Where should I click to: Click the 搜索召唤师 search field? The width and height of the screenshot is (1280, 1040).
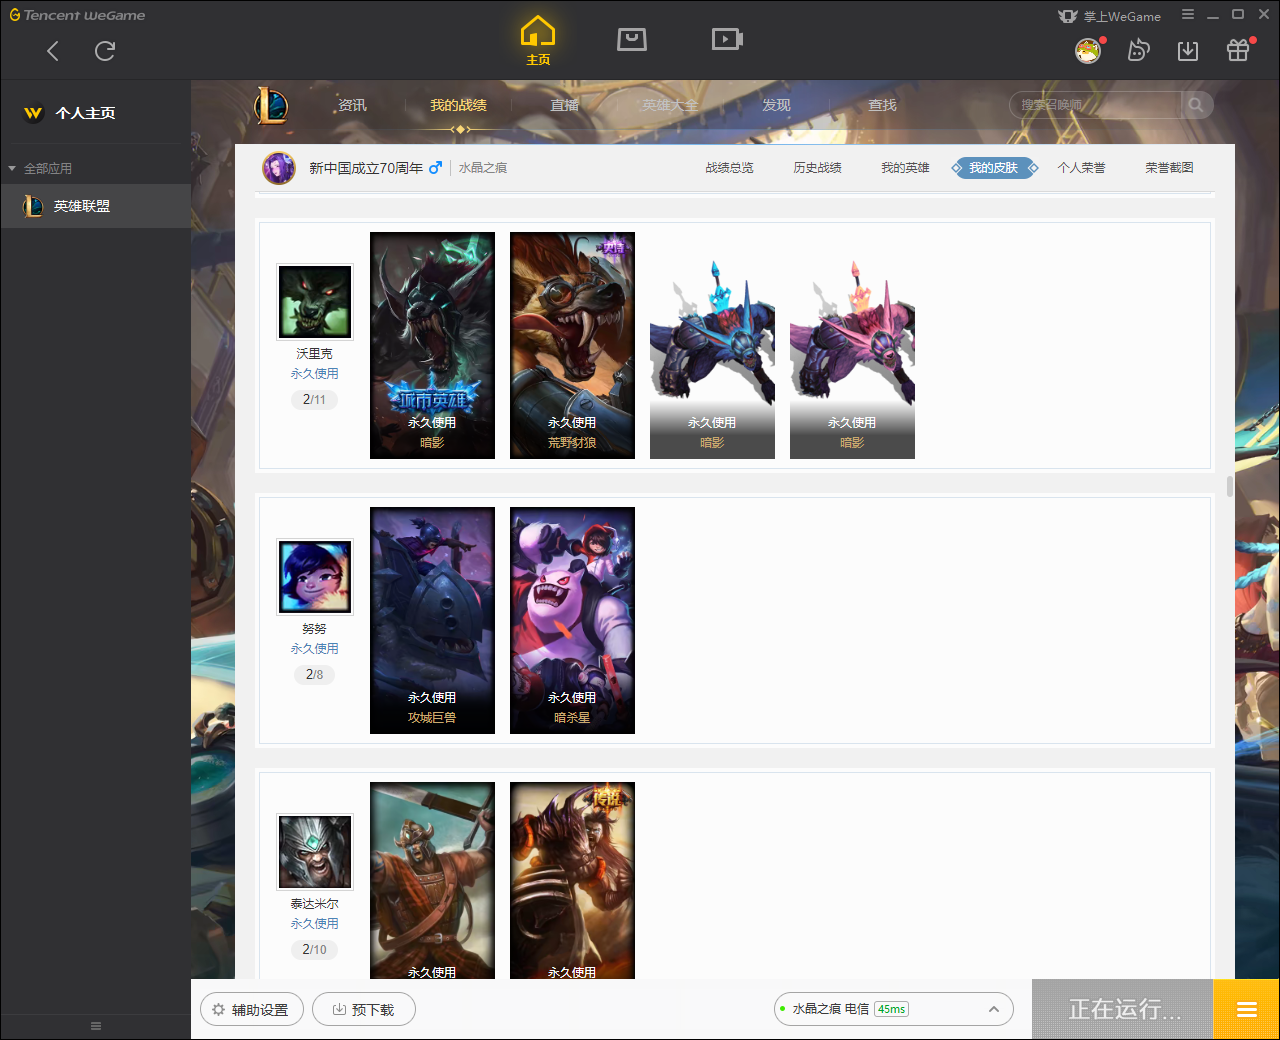tap(1095, 105)
